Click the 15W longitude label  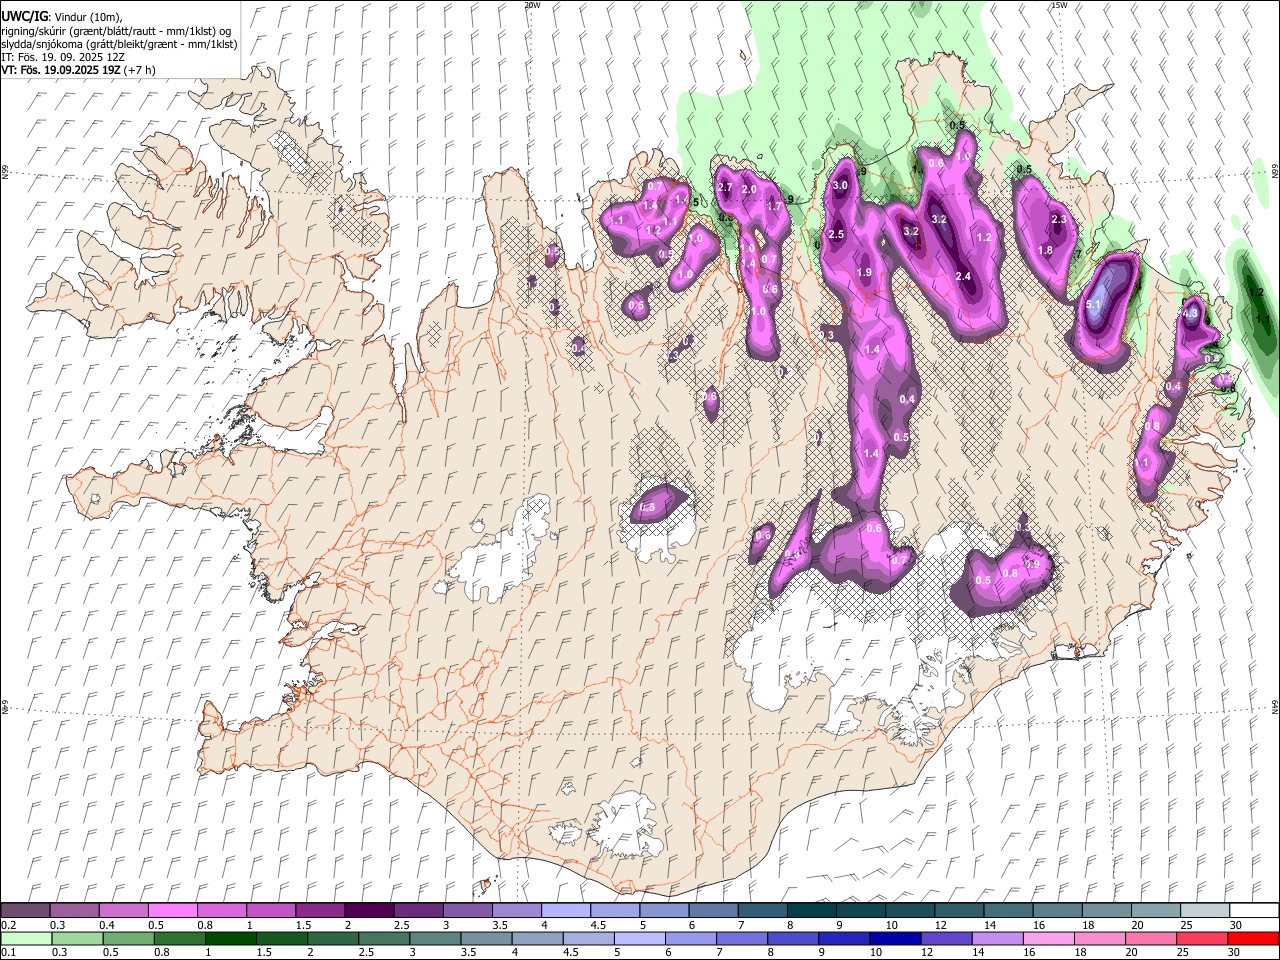tap(1058, 5)
